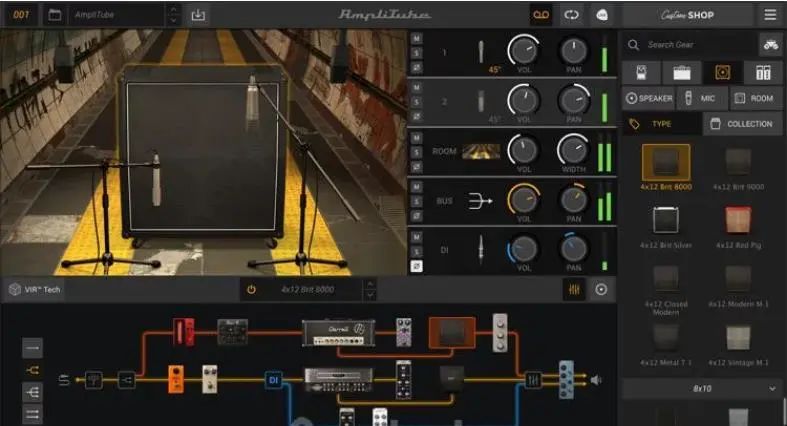The width and height of the screenshot is (787, 426).
Task: Select the rack gear category icon
Action: tap(763, 72)
